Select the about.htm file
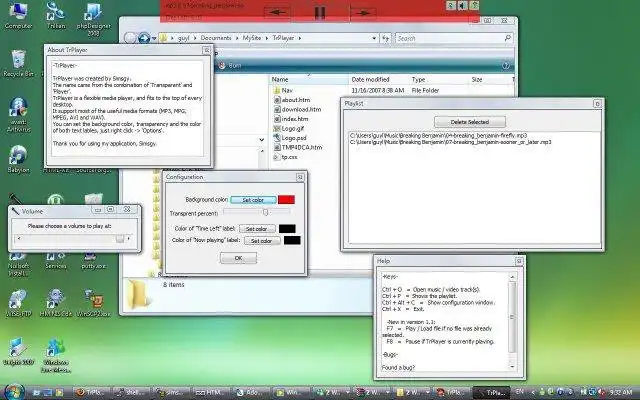 pyautogui.click(x=291, y=100)
